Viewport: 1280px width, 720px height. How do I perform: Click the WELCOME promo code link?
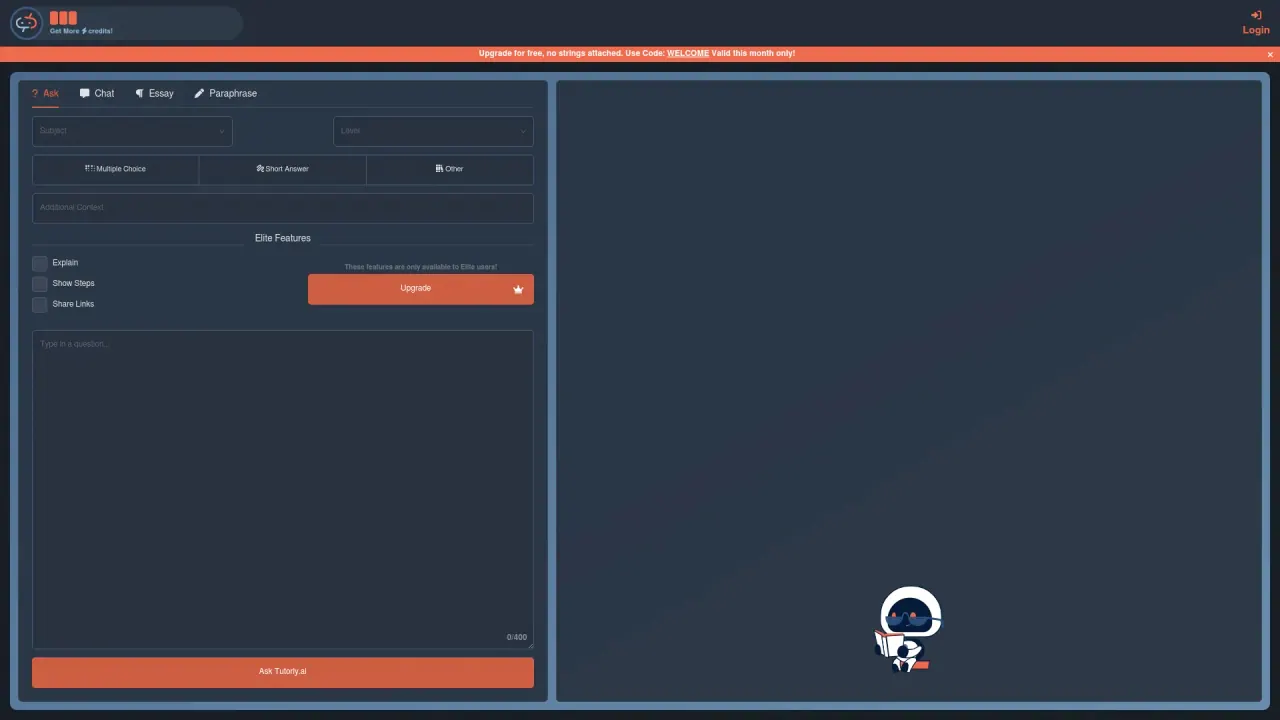688,54
